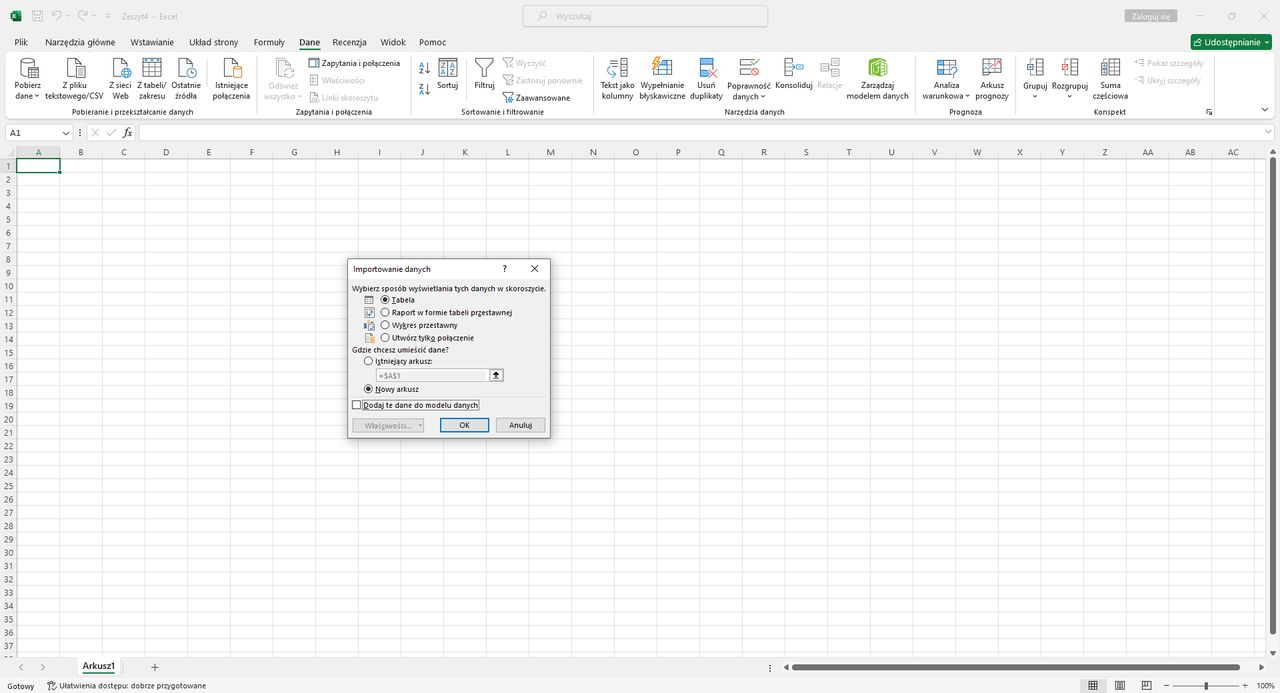Confirm the import with OK
The height and width of the screenshot is (693, 1280).
pyautogui.click(x=464, y=425)
